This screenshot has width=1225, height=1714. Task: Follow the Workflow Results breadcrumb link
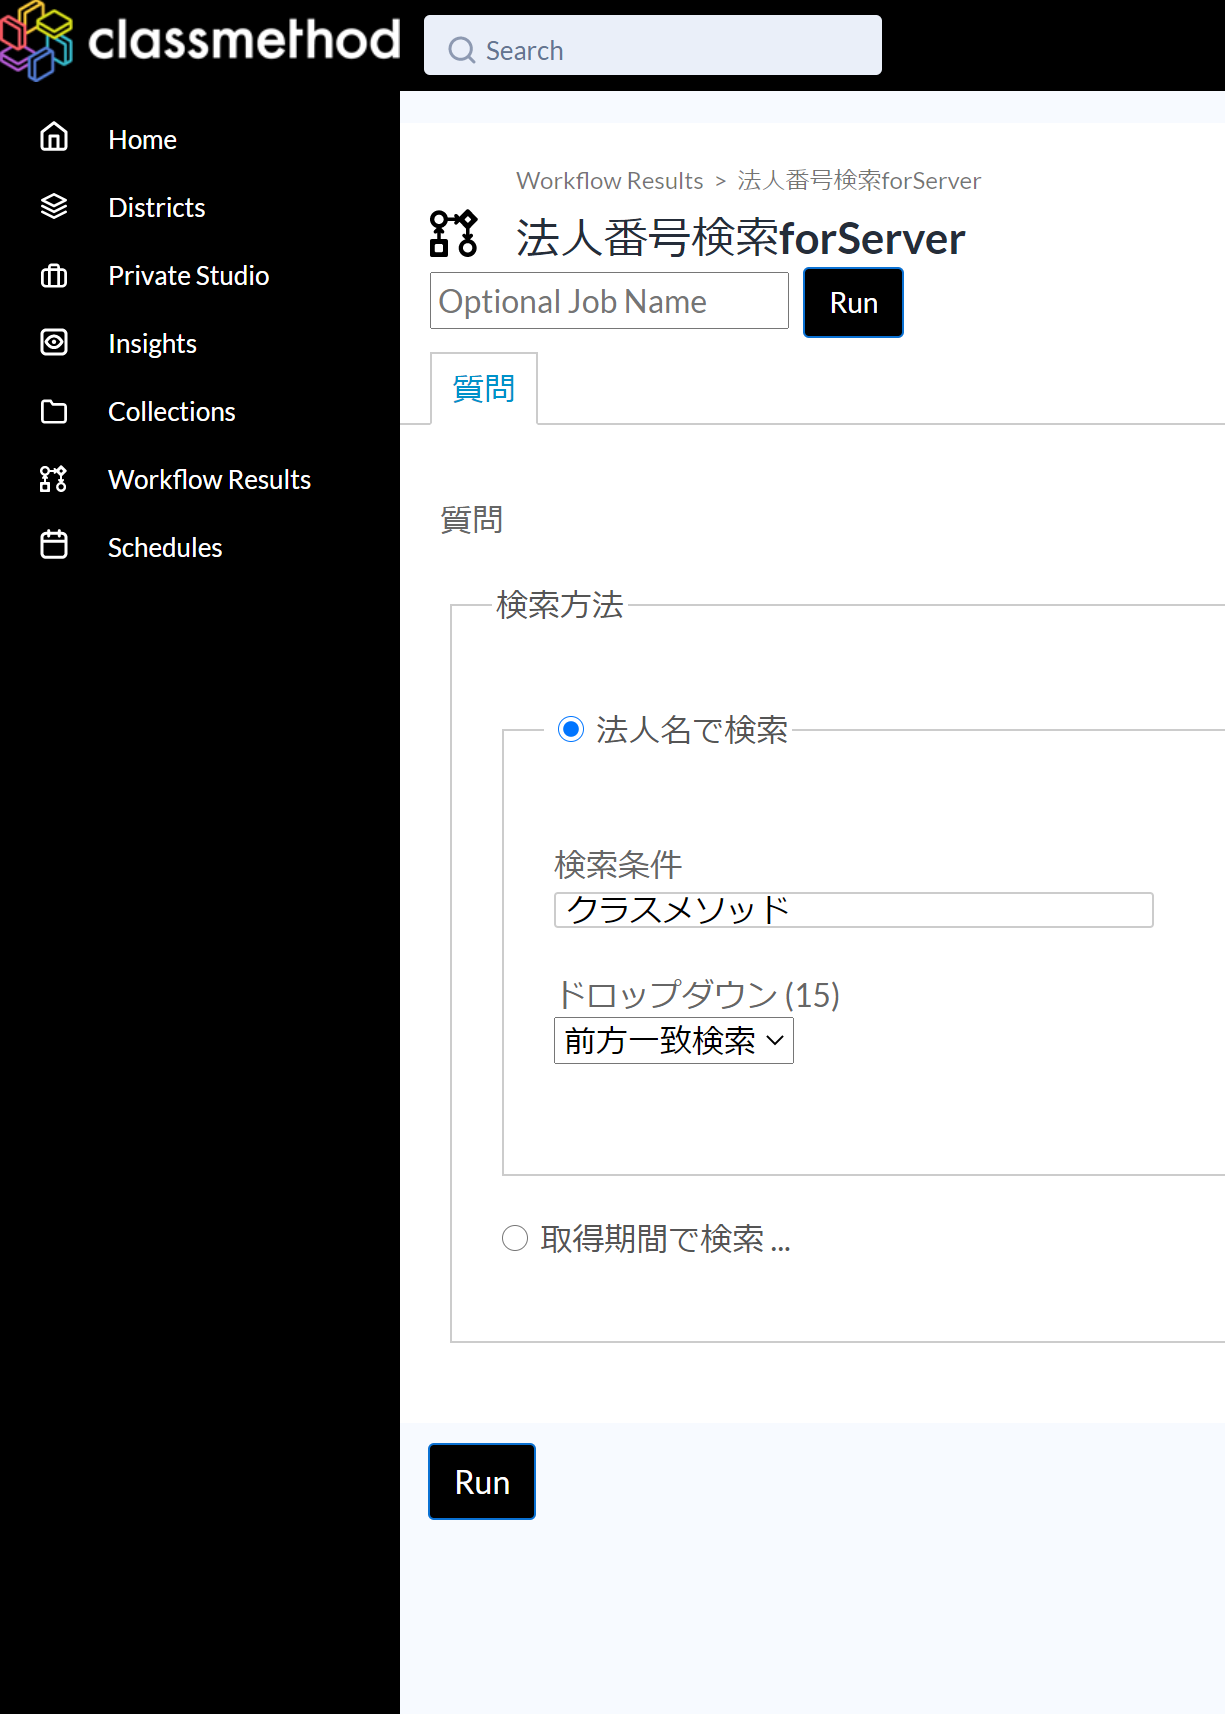pos(609,181)
